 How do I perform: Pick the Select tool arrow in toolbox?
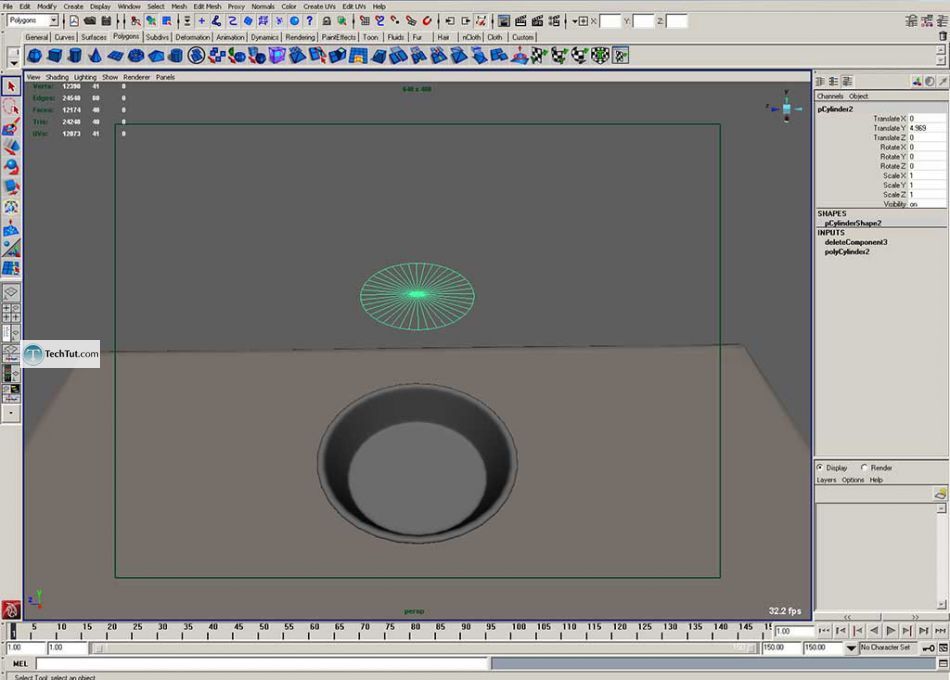(x=11, y=87)
